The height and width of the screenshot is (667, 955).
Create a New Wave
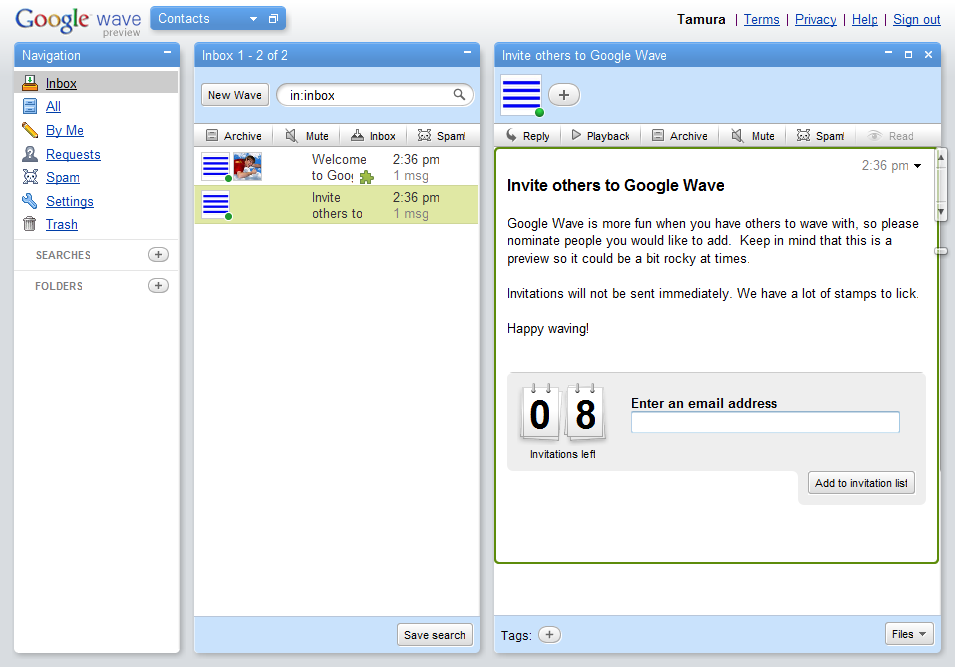point(234,94)
